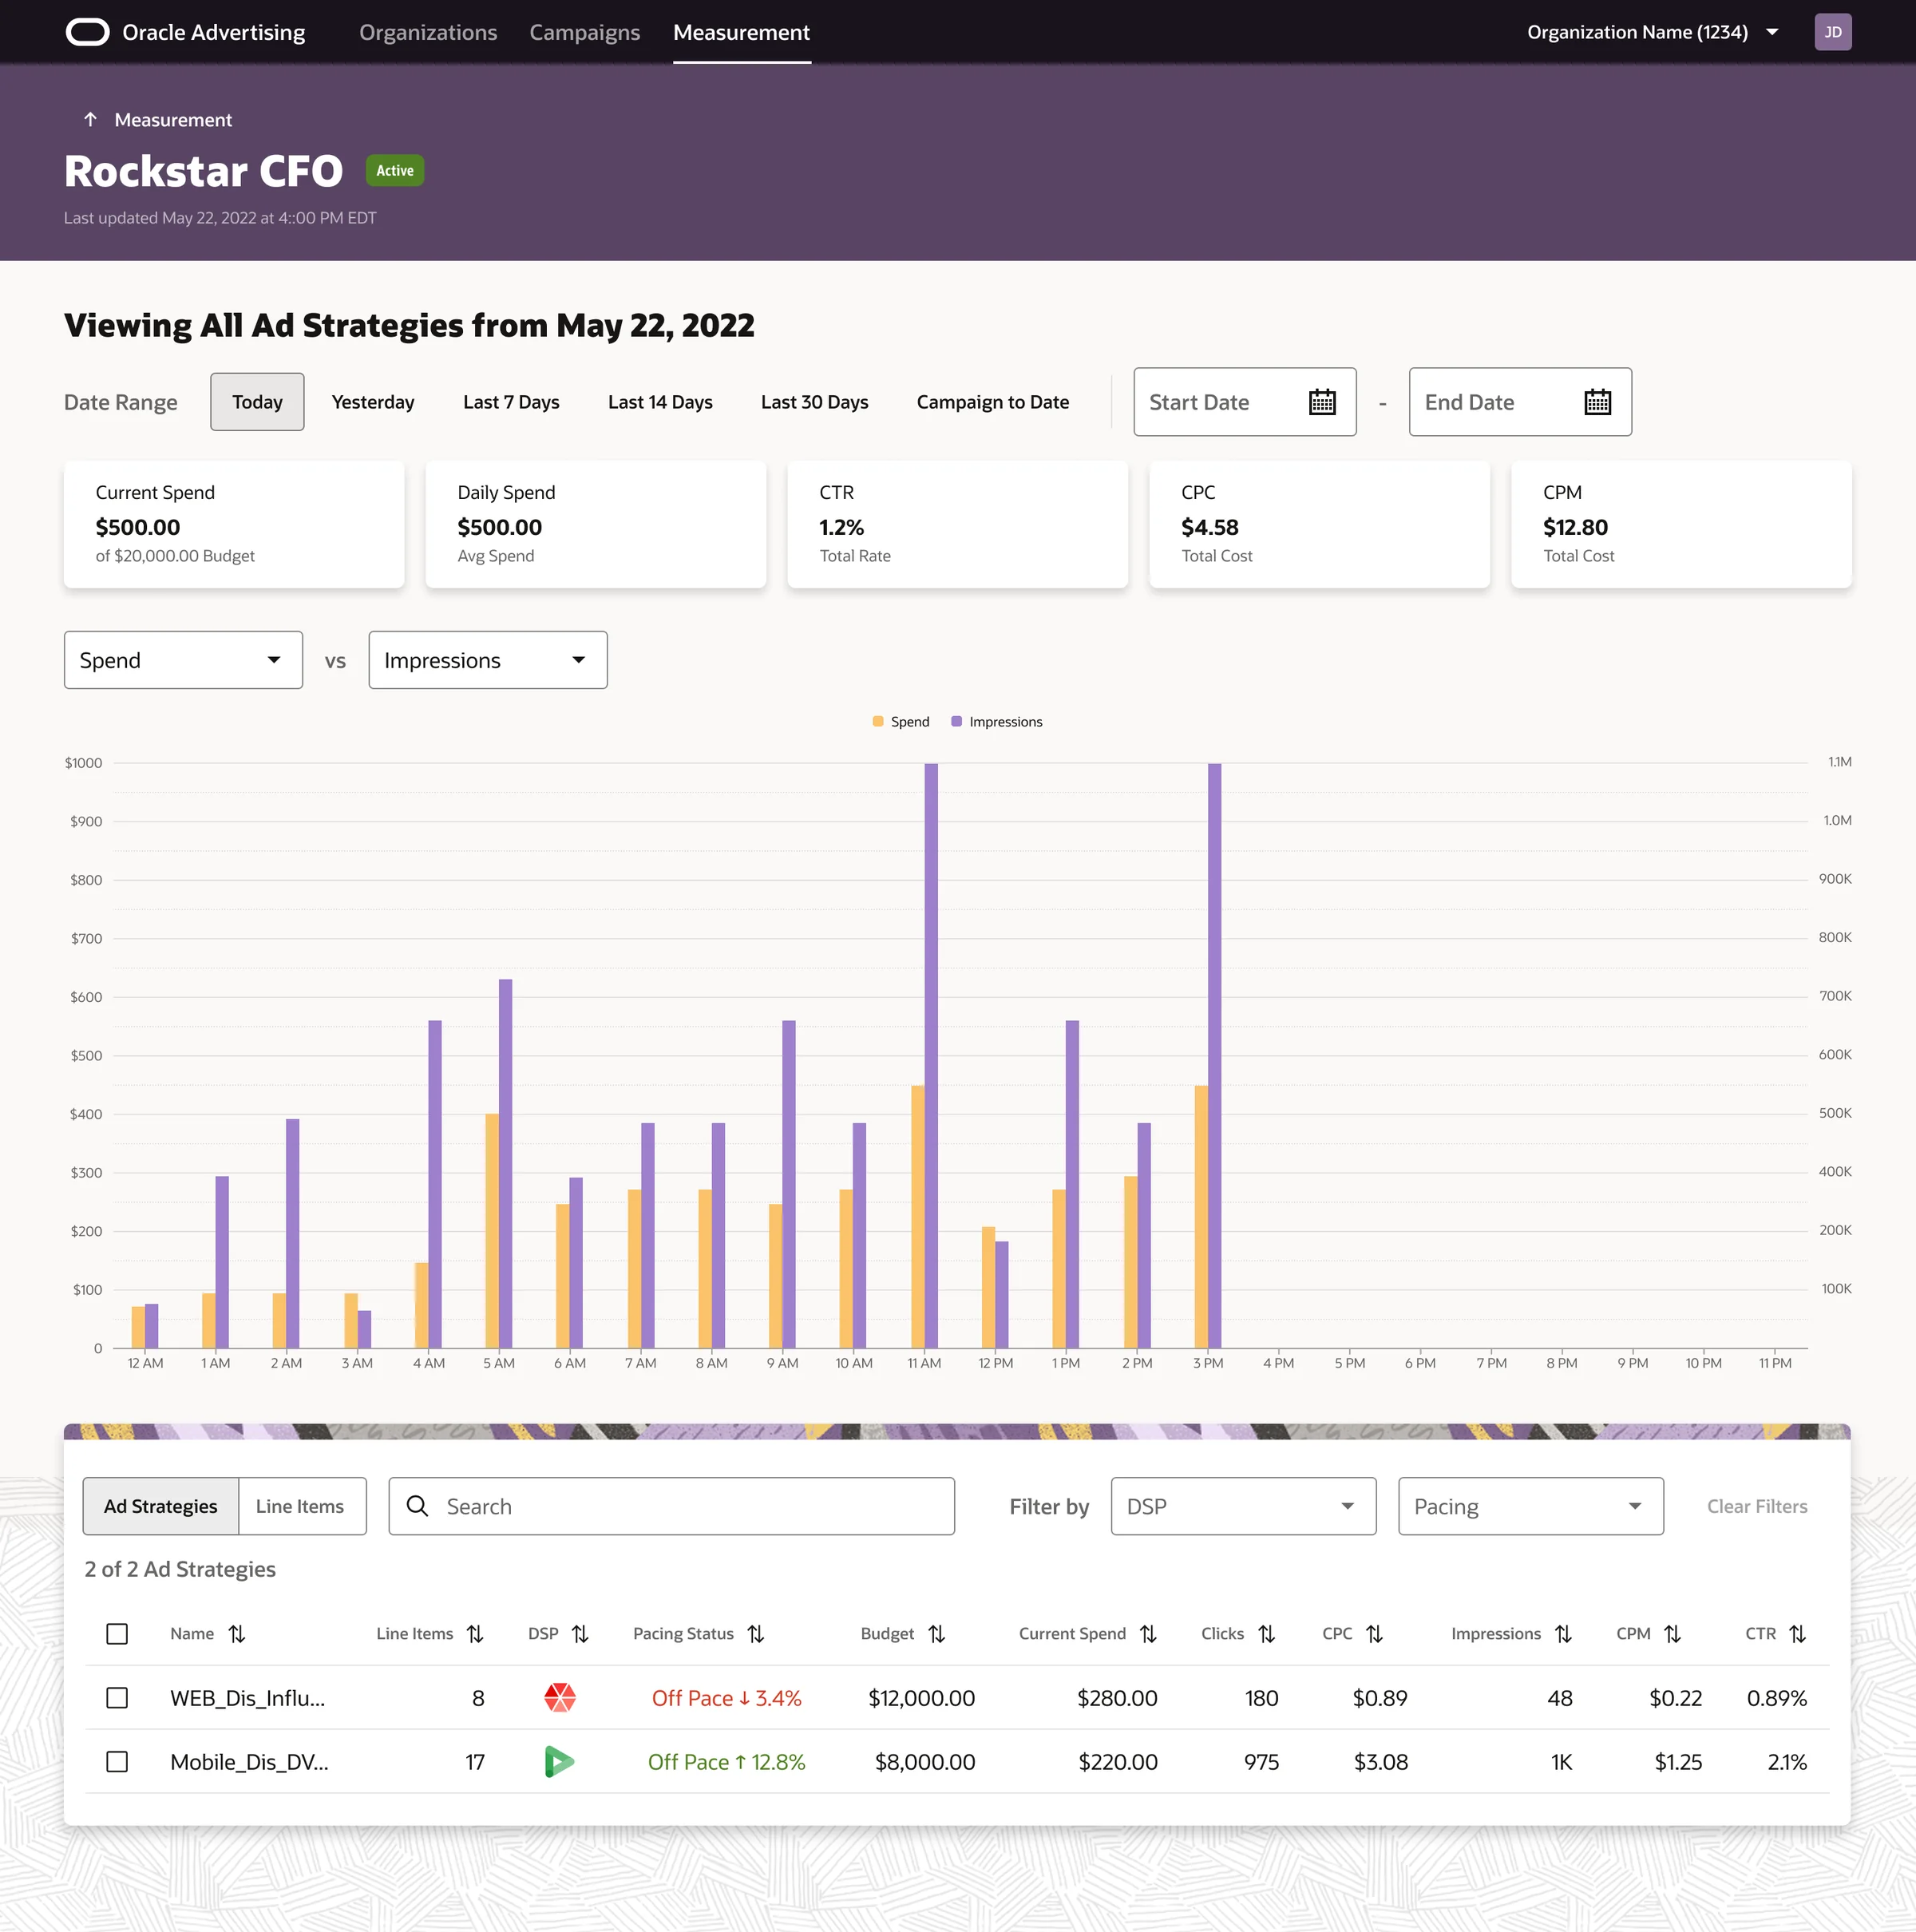The height and width of the screenshot is (1932, 1916).
Task: Check the Mobile_Dis_DV... row checkbox
Action: [117, 1761]
